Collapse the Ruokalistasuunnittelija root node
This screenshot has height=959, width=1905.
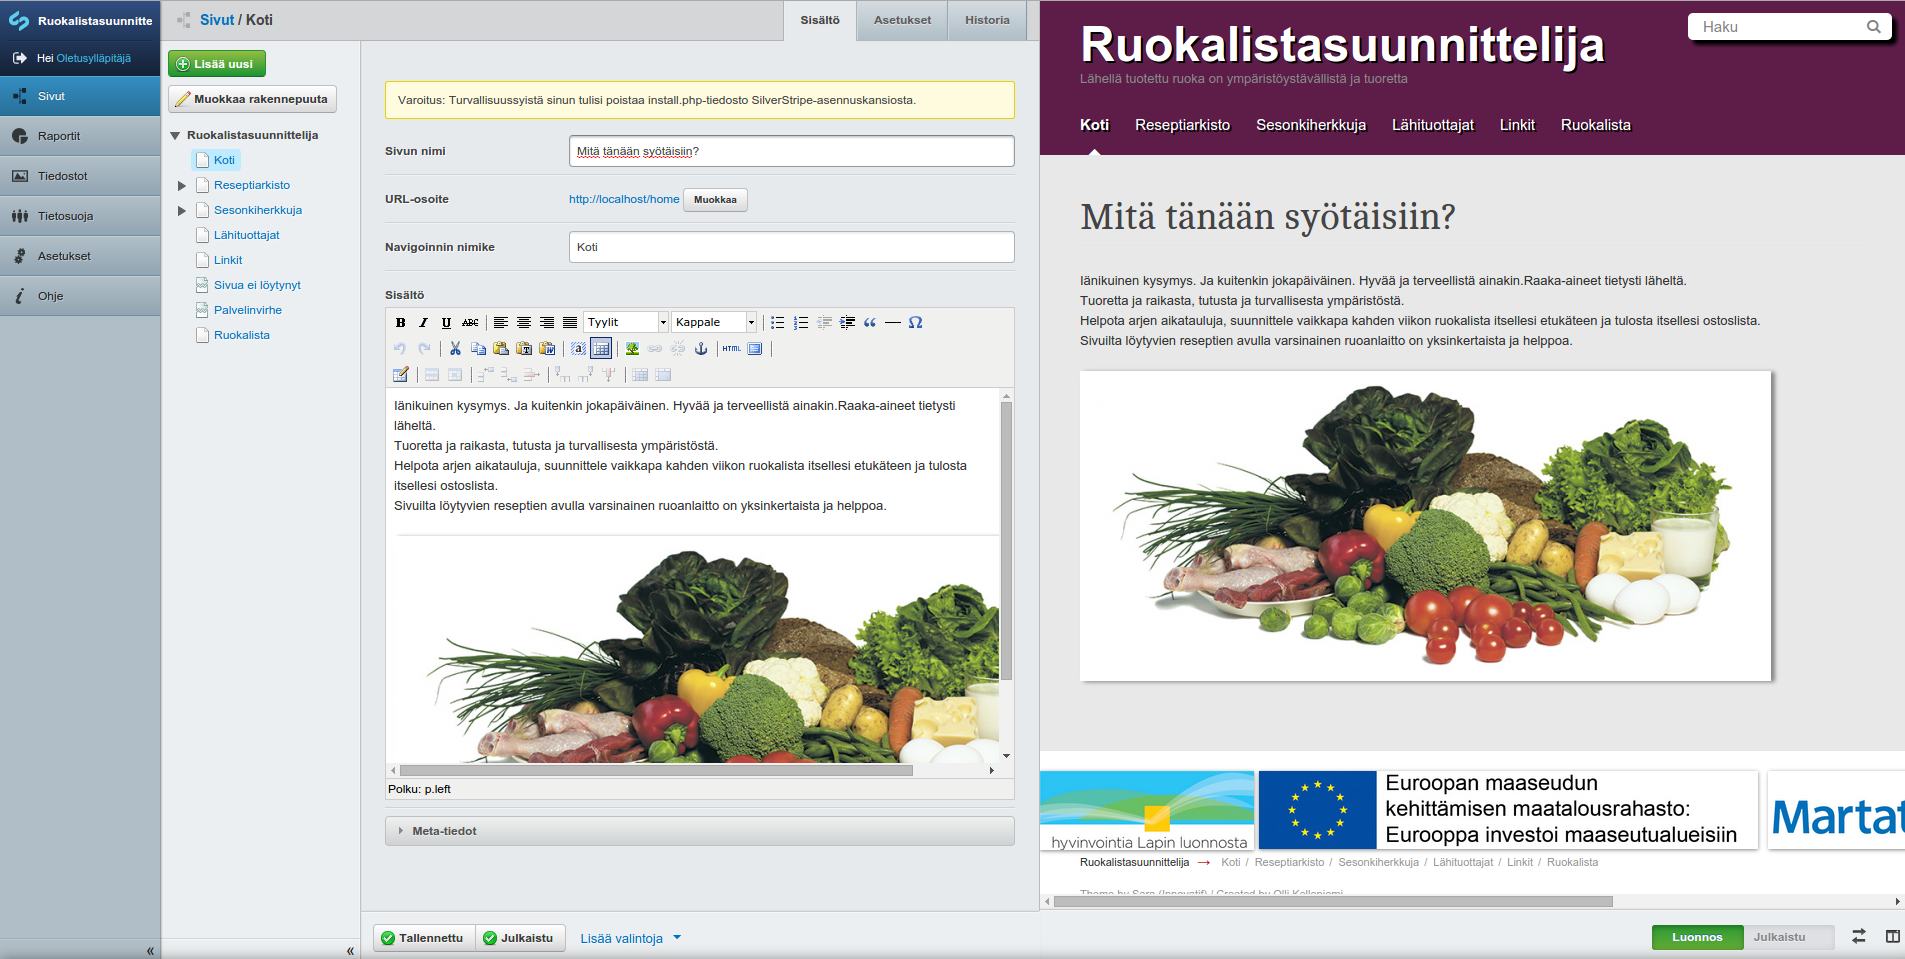175,135
